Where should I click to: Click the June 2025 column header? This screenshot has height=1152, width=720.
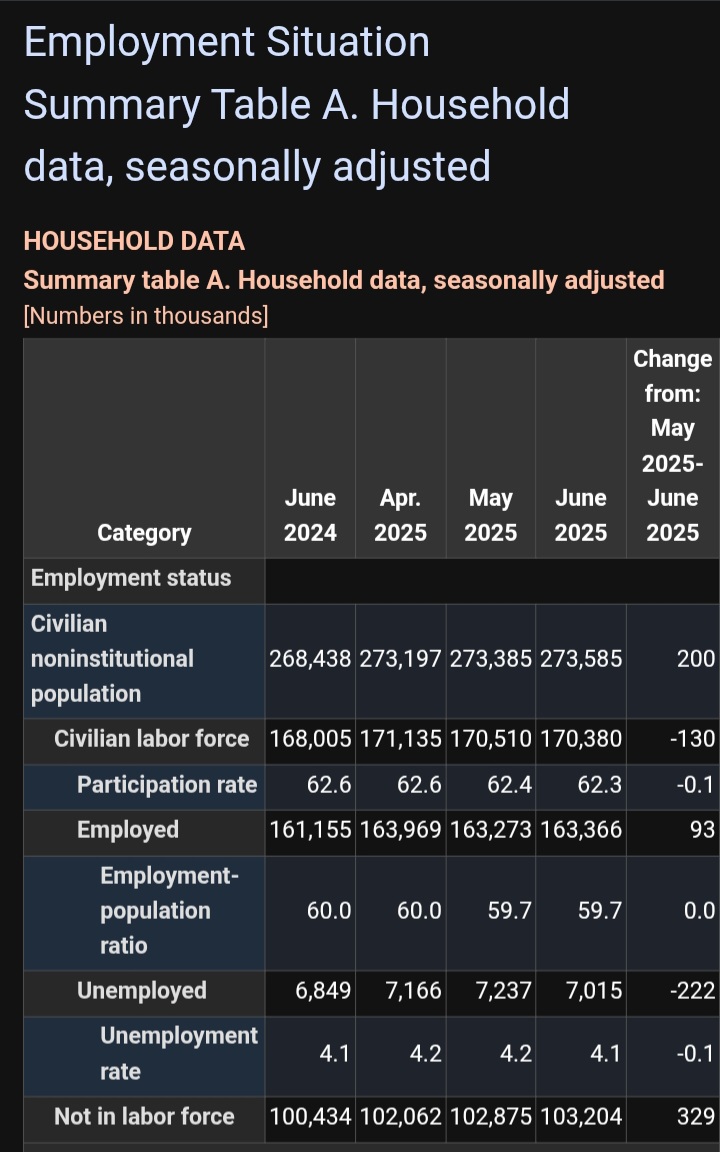(581, 515)
